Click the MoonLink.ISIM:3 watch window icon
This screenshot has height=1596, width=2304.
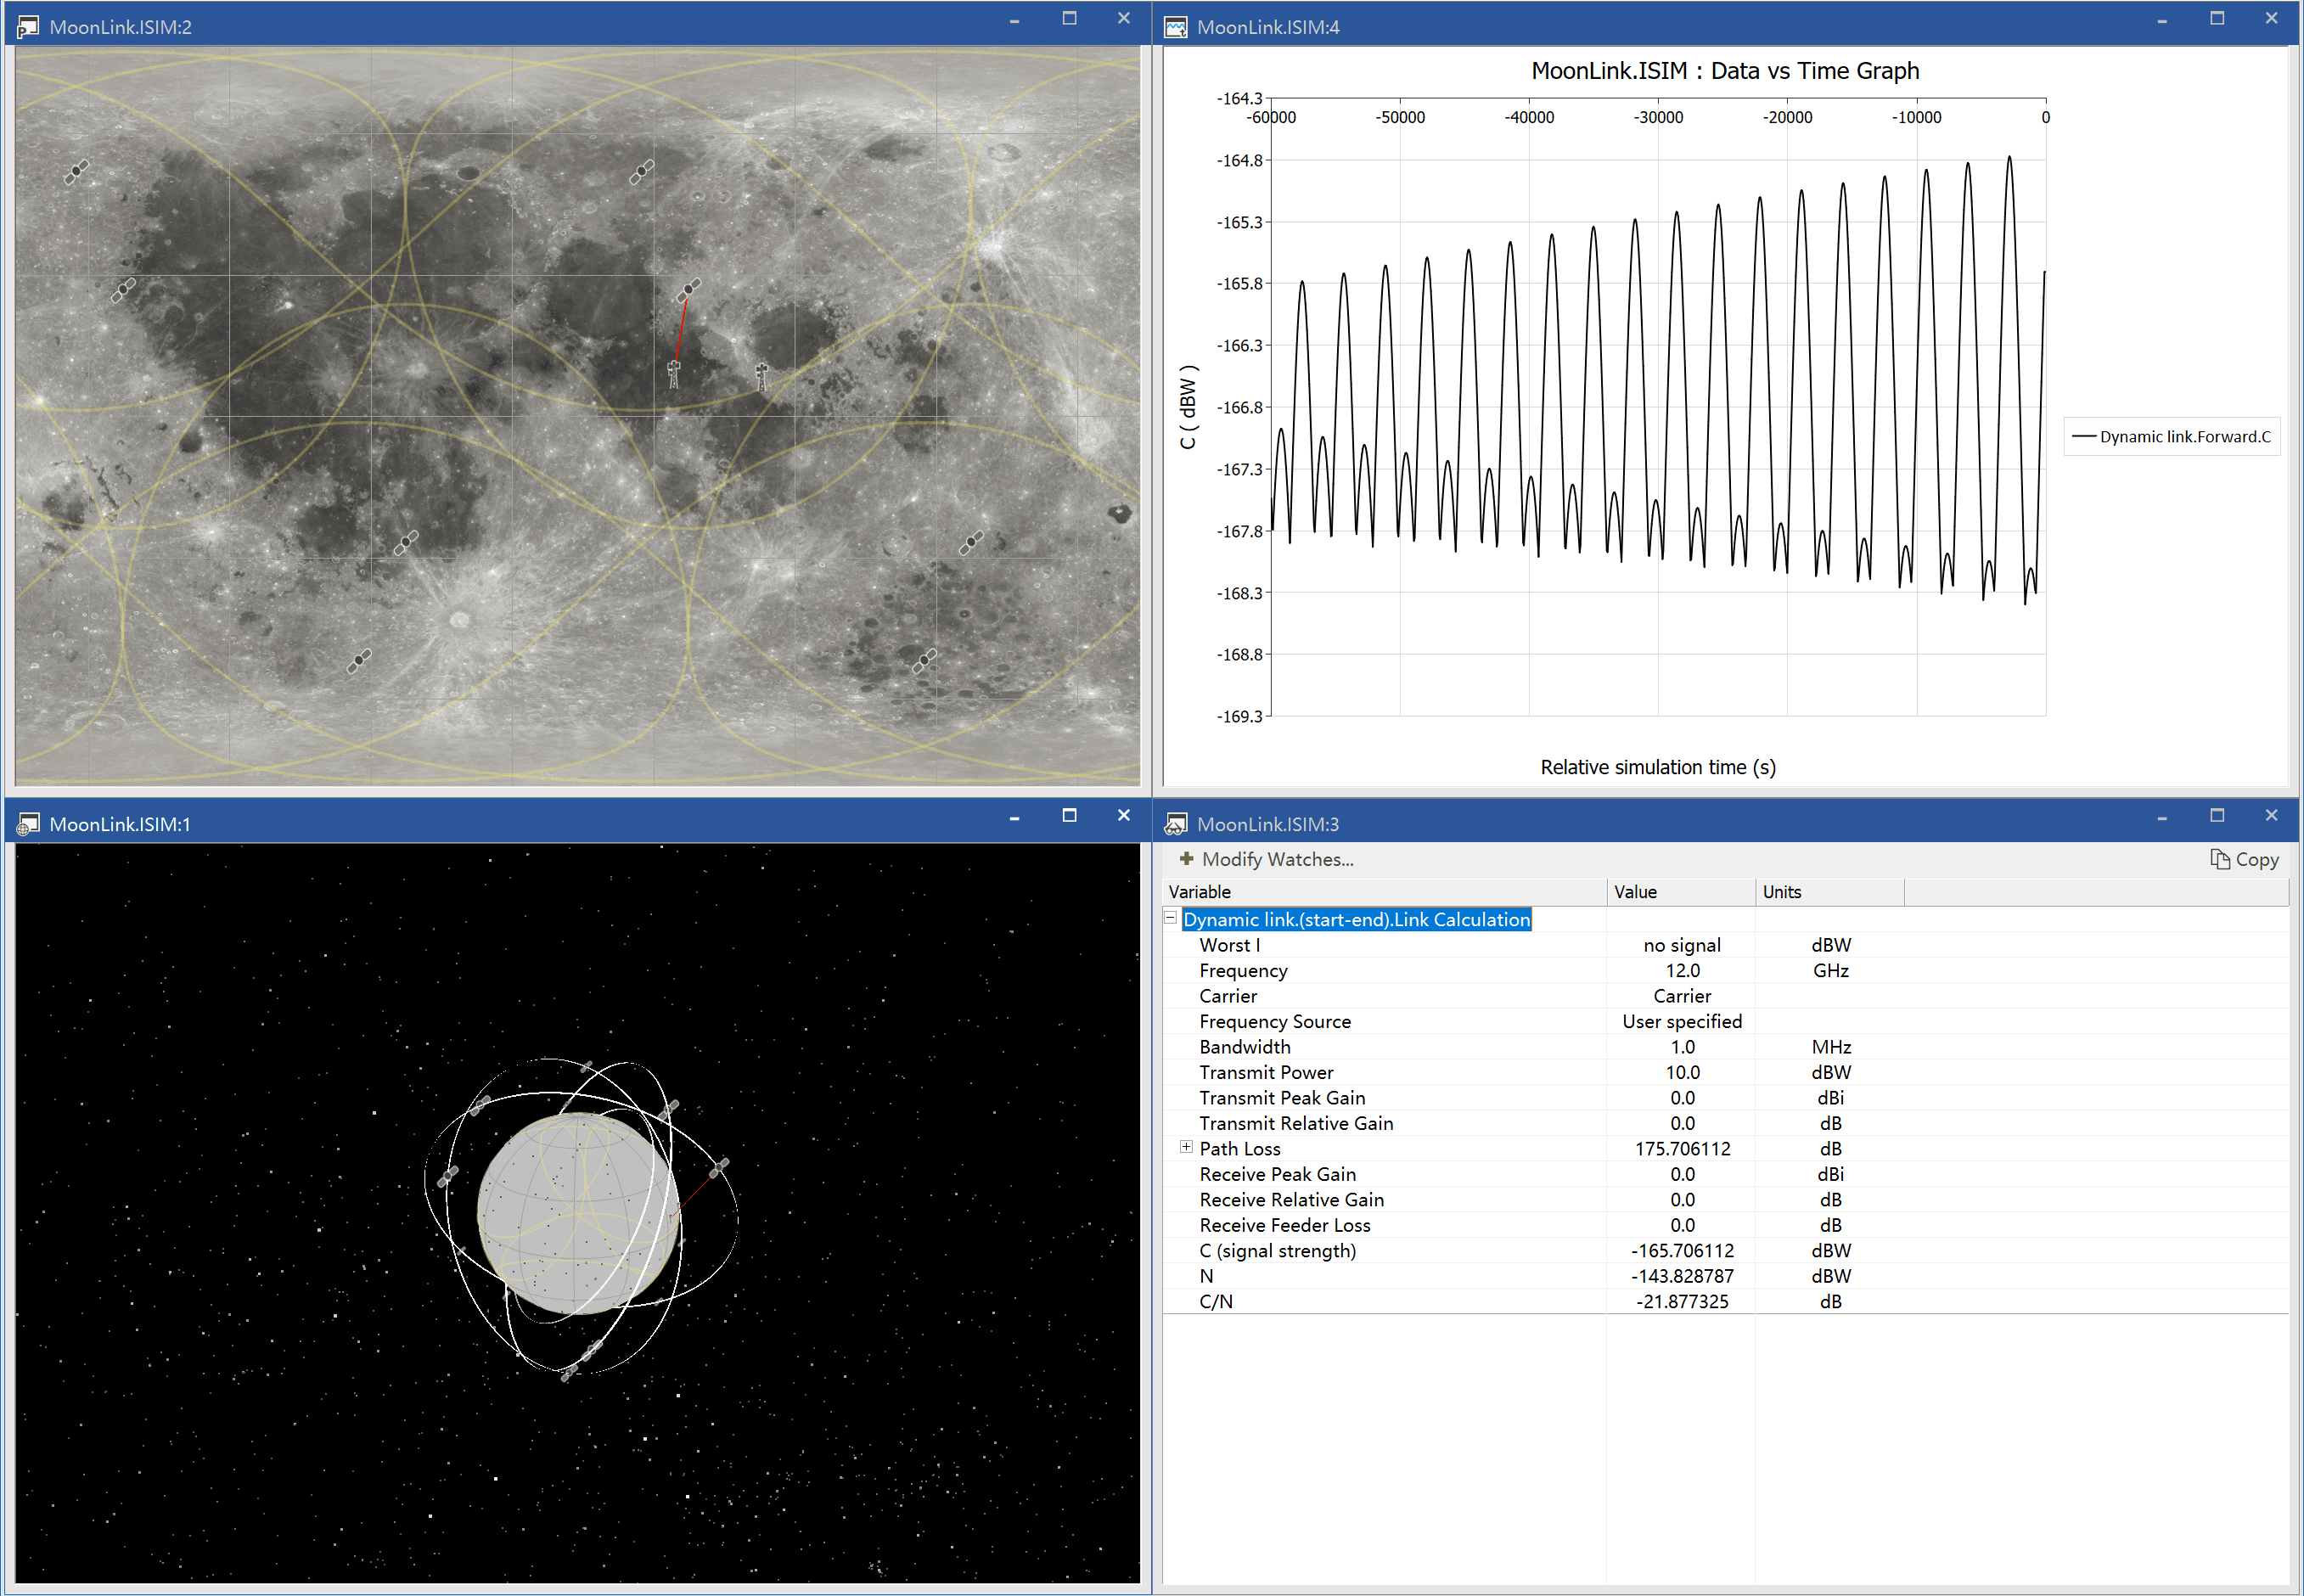click(x=1176, y=824)
